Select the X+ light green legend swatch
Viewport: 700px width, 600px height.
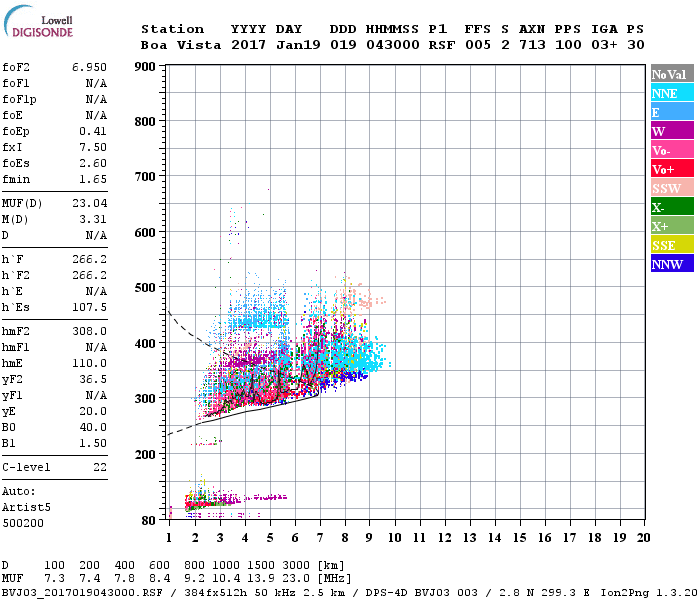click(672, 225)
